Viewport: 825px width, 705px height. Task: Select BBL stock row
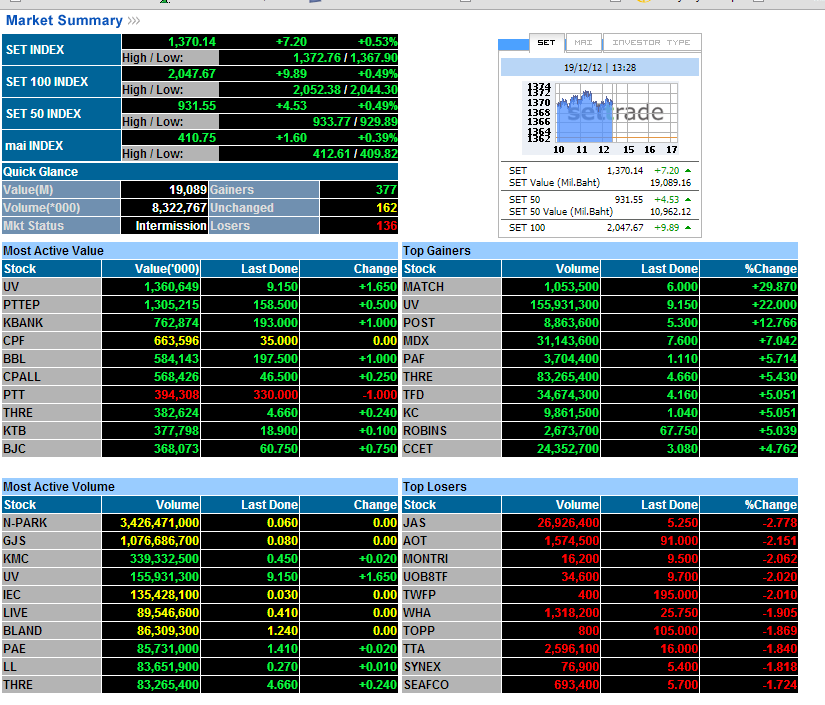click(x=200, y=359)
